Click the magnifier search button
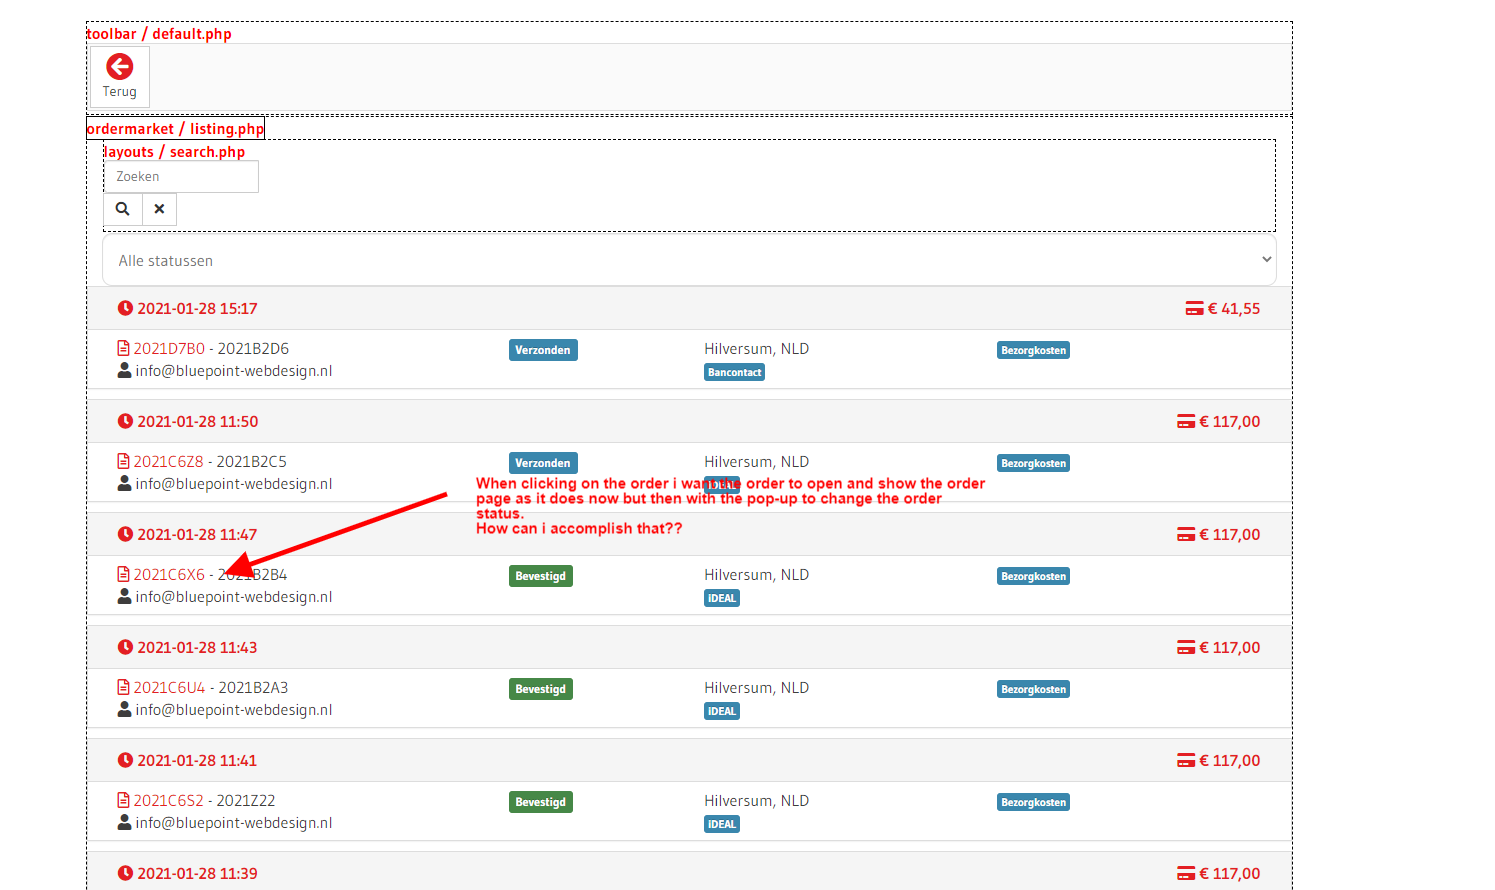 pyautogui.click(x=123, y=209)
